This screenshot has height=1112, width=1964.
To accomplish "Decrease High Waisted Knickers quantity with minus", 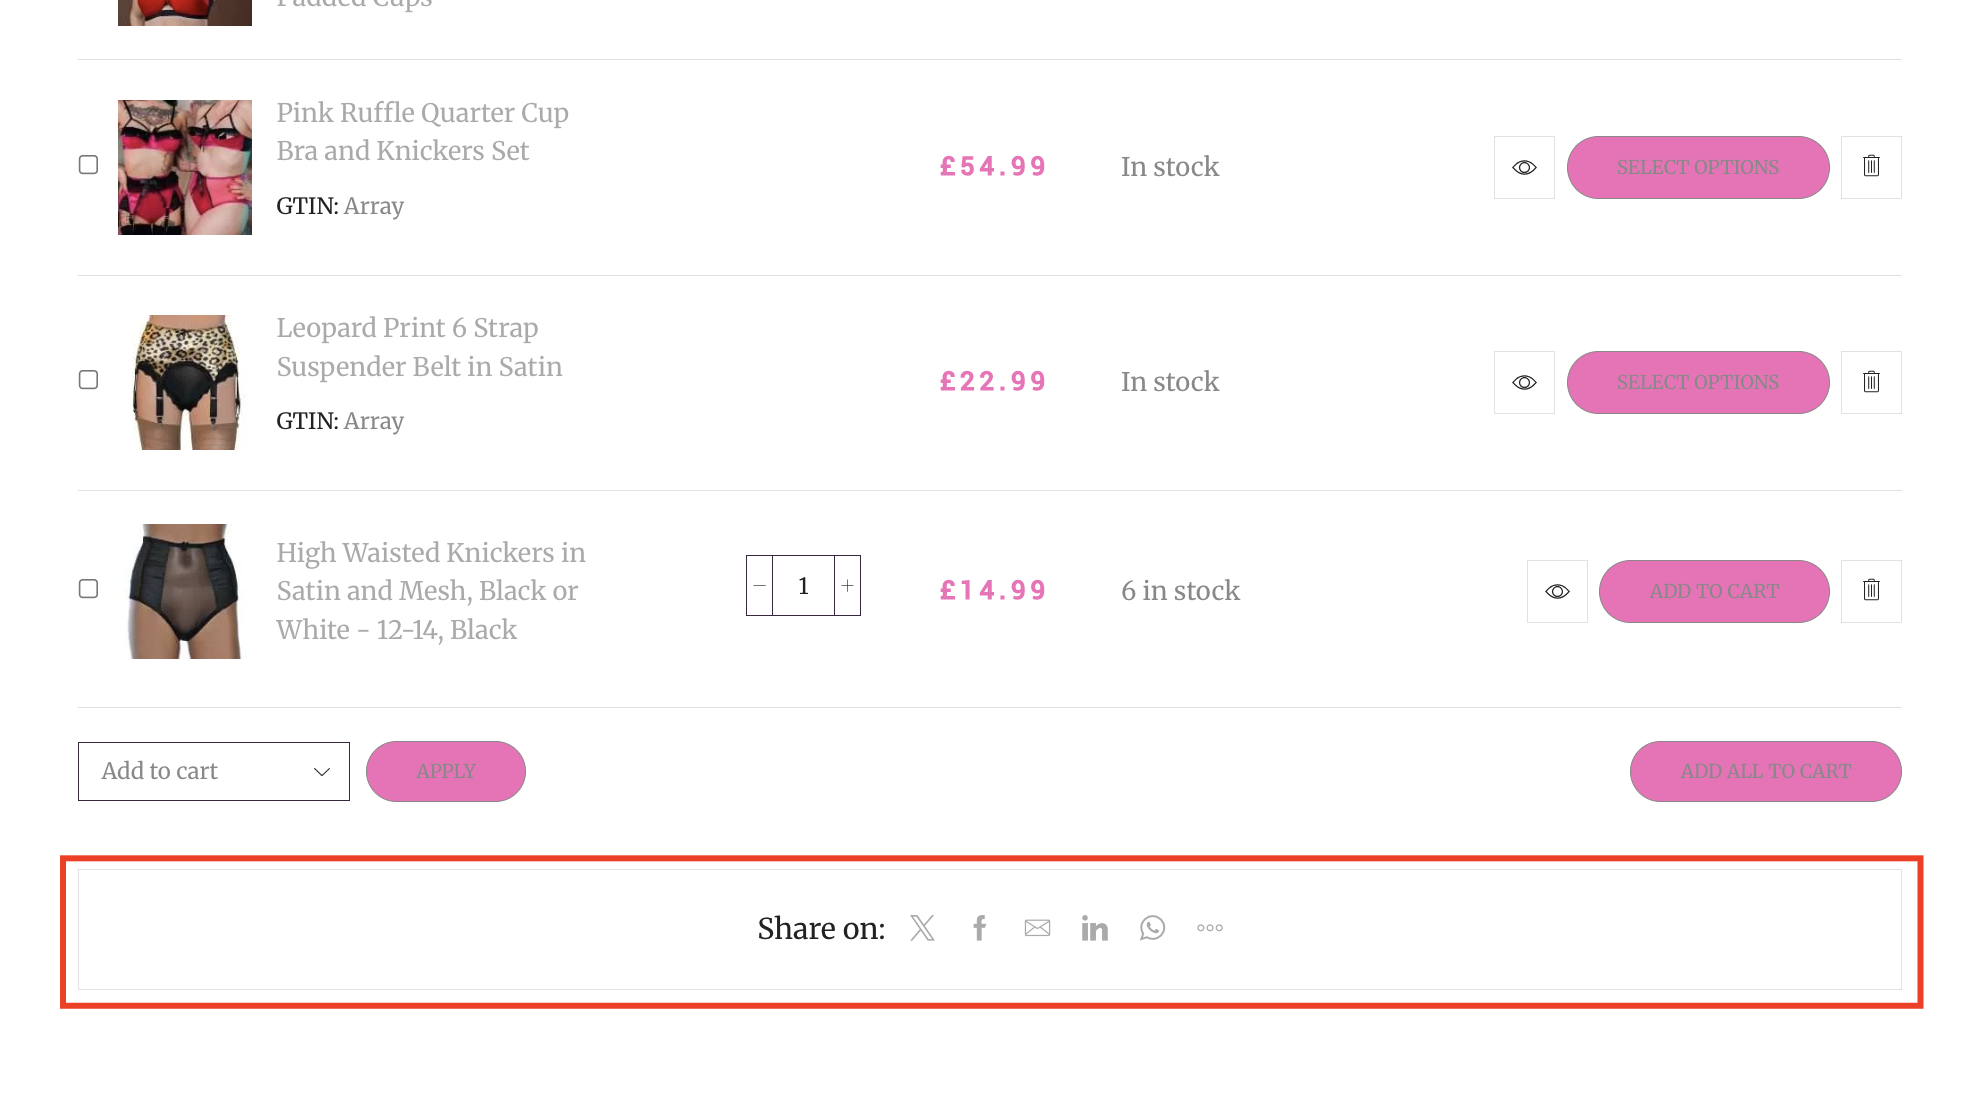I will 760,586.
